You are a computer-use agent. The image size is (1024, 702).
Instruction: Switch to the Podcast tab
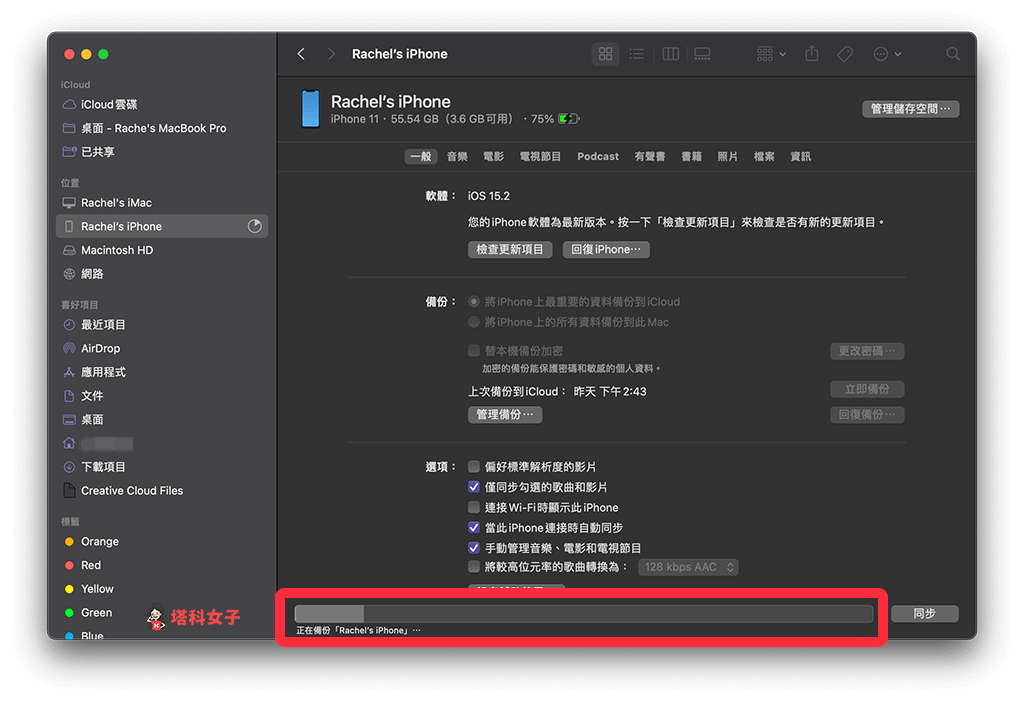[598, 156]
